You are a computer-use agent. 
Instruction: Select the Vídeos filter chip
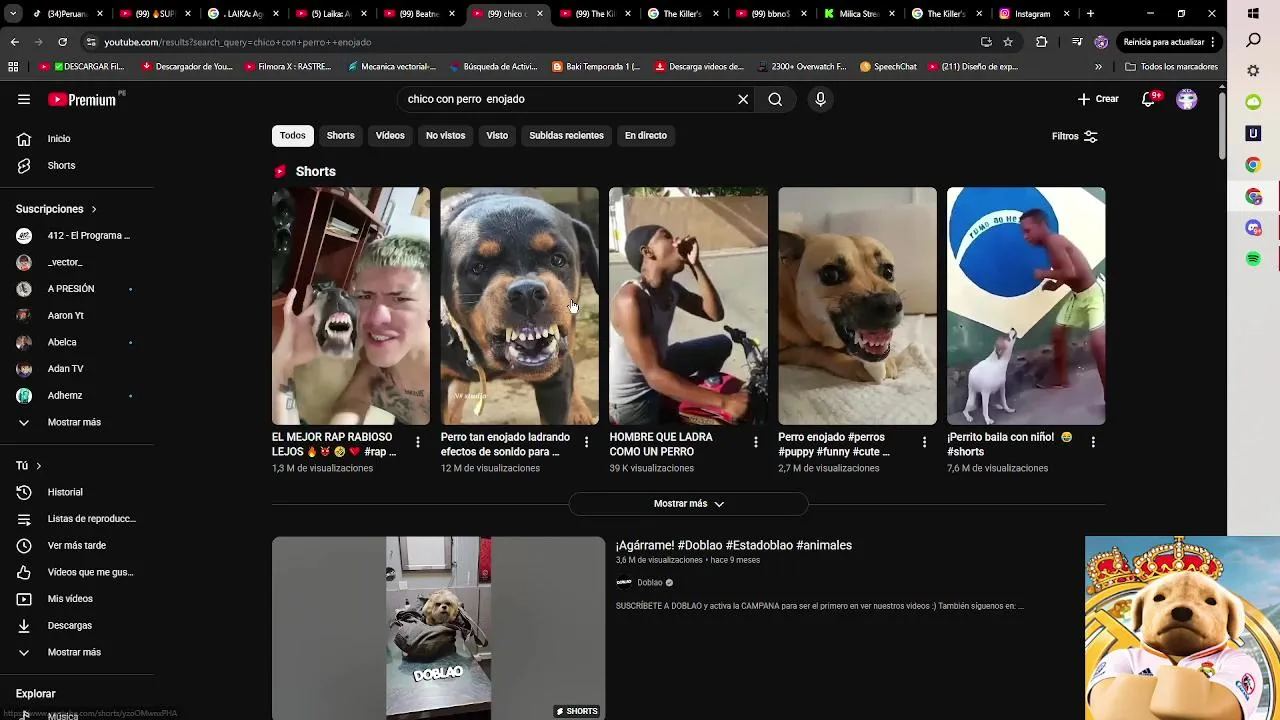pos(390,136)
